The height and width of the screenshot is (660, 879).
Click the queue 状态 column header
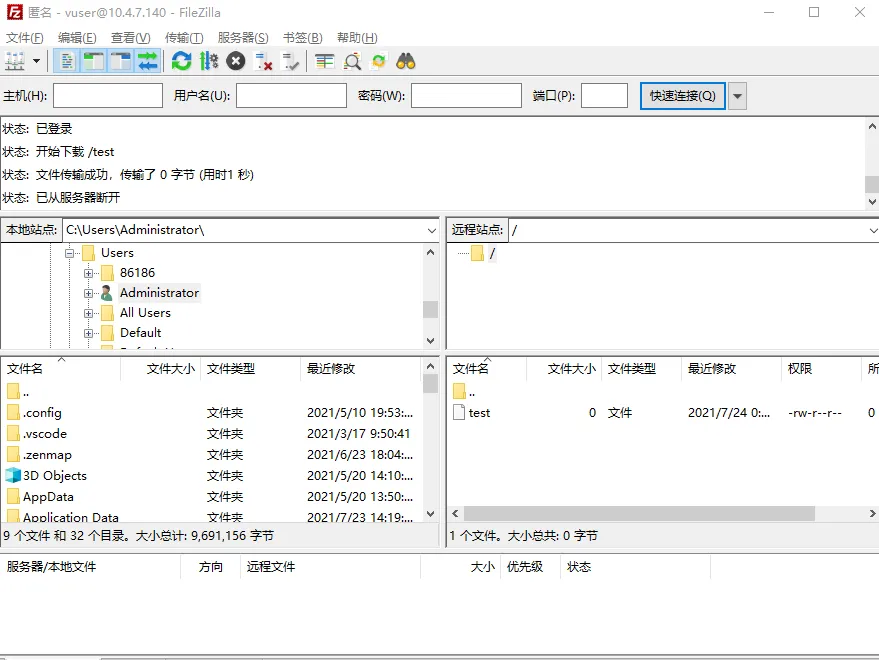tap(635, 567)
